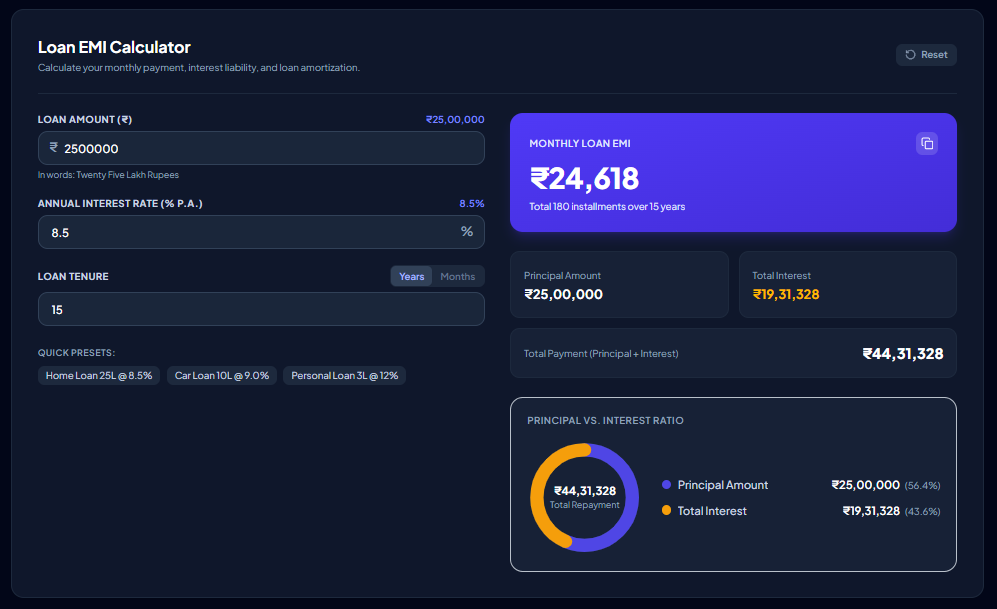
Task: Click the percent symbol in interest rate field
Action: (x=467, y=231)
